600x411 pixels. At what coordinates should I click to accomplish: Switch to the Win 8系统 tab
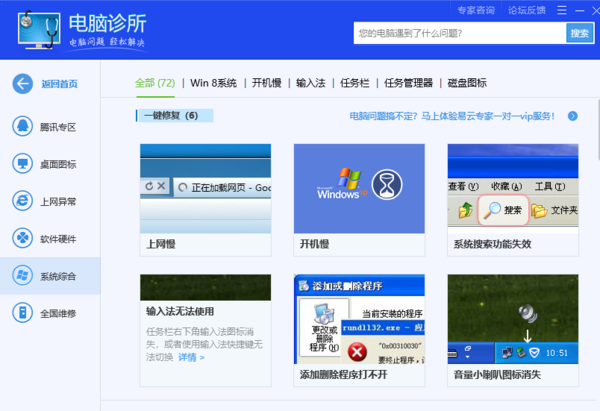(214, 83)
